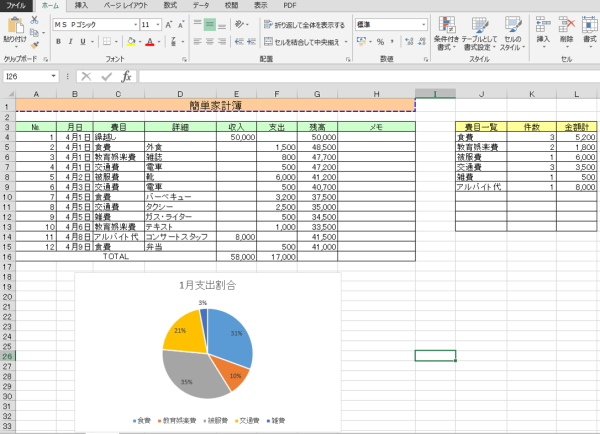Expand the Name Box dropdown
600x434 pixels.
click(54, 76)
